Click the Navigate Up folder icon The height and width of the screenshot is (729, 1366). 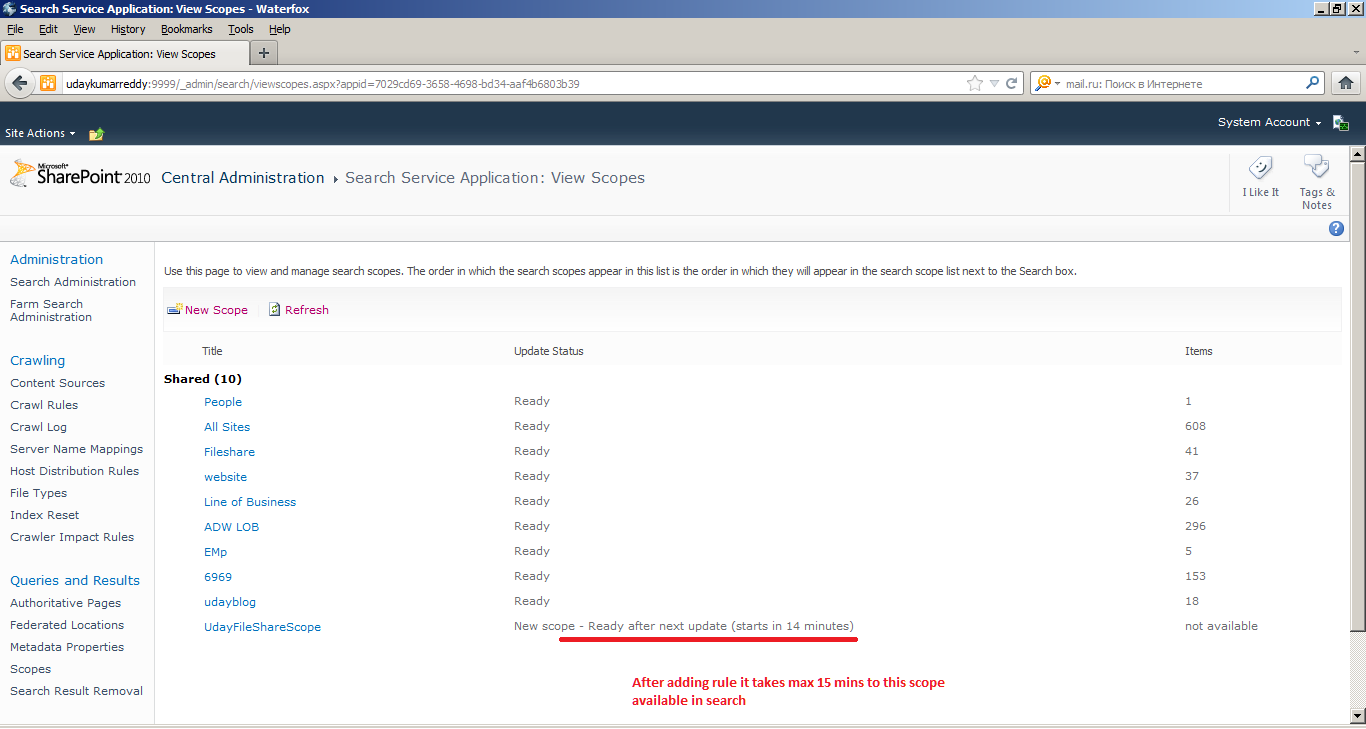96,133
